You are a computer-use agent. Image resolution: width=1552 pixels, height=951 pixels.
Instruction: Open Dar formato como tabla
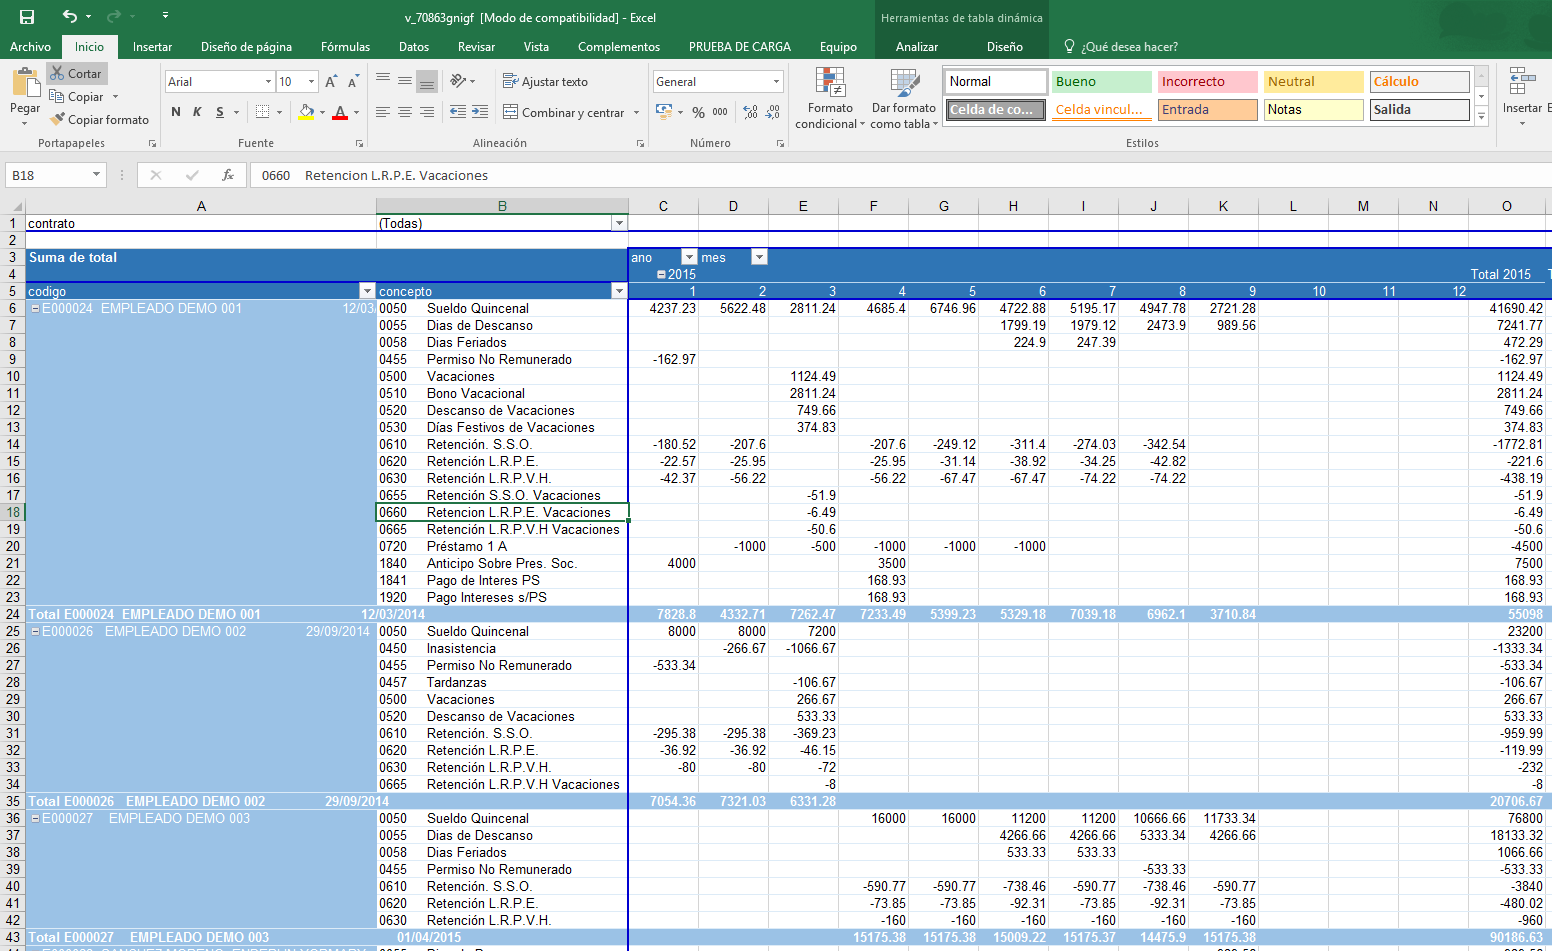(x=904, y=98)
